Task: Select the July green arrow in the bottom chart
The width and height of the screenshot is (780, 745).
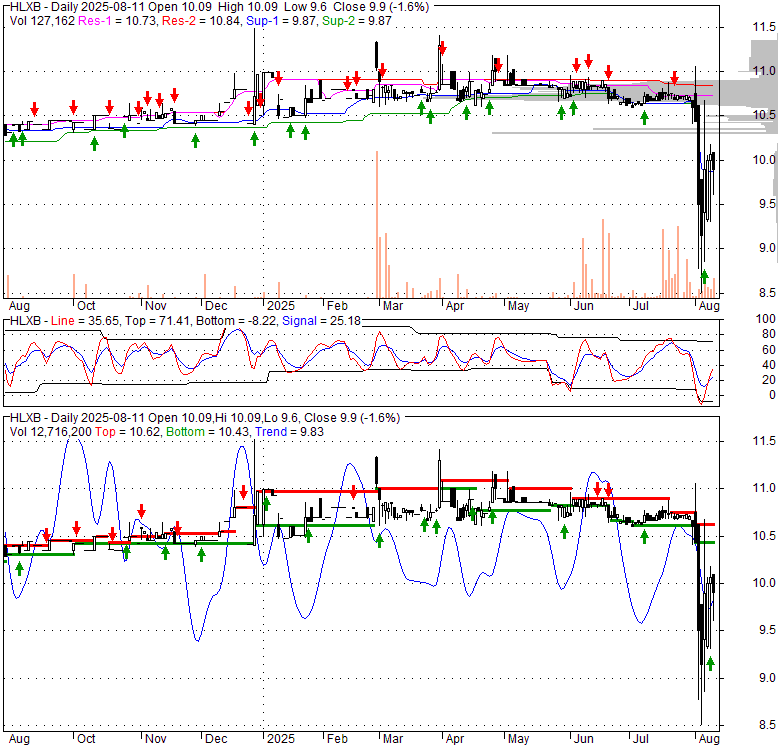Action: [645, 537]
